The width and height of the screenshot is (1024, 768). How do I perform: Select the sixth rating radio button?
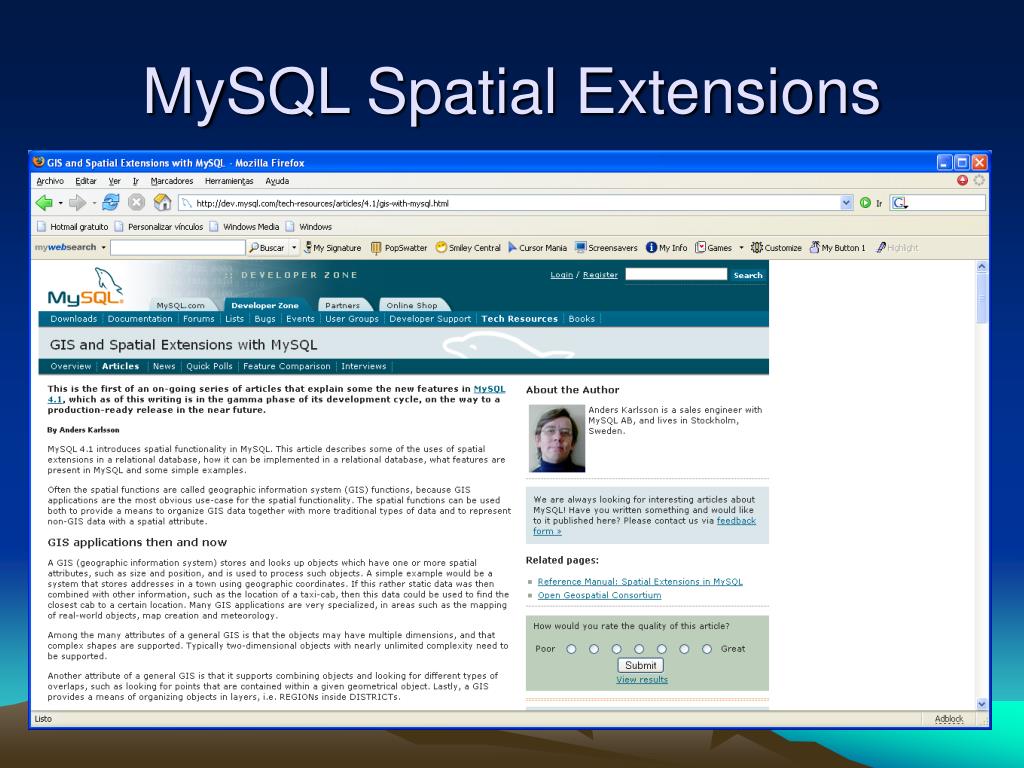tap(684, 649)
